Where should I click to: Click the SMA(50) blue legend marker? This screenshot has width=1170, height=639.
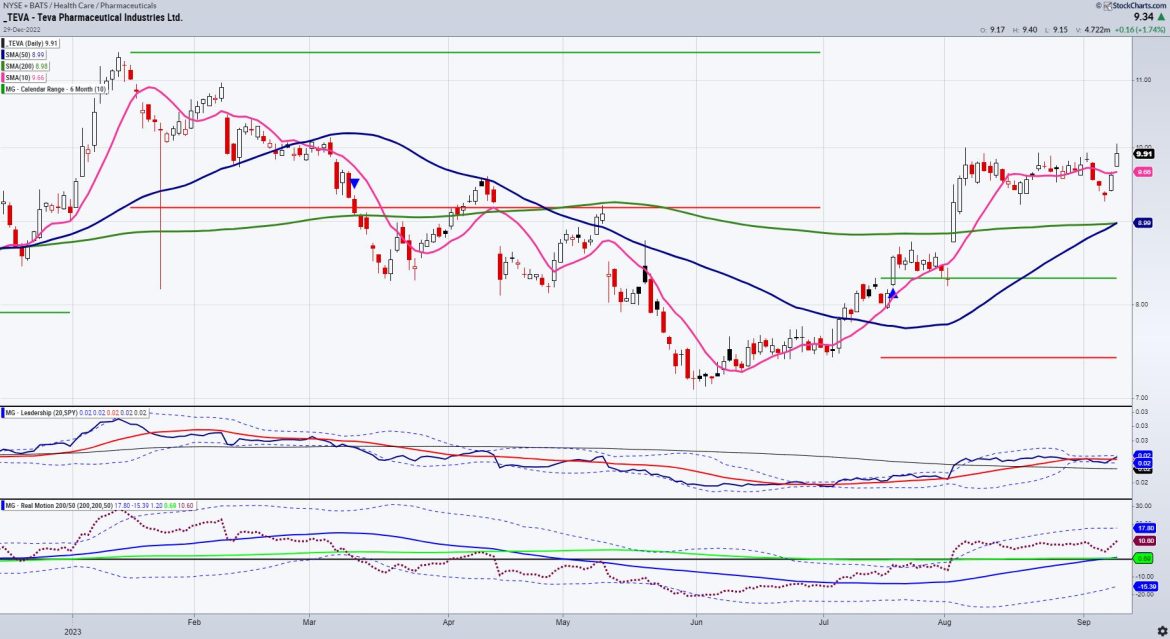[4, 55]
